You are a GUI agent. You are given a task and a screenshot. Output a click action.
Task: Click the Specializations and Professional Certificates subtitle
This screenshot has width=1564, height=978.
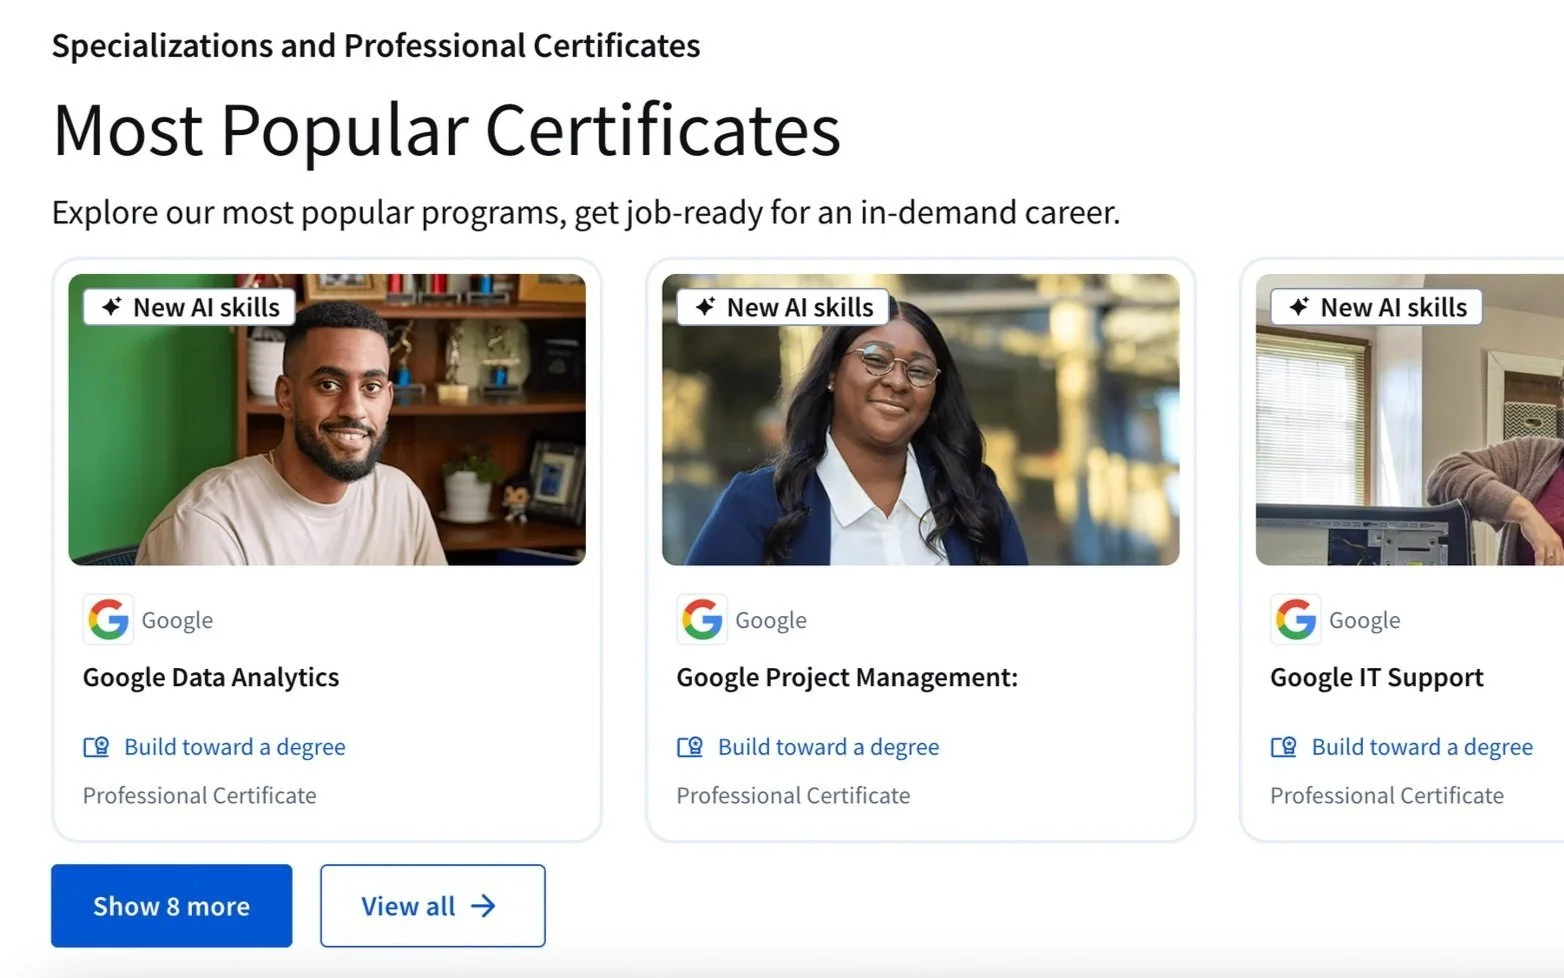coord(376,46)
